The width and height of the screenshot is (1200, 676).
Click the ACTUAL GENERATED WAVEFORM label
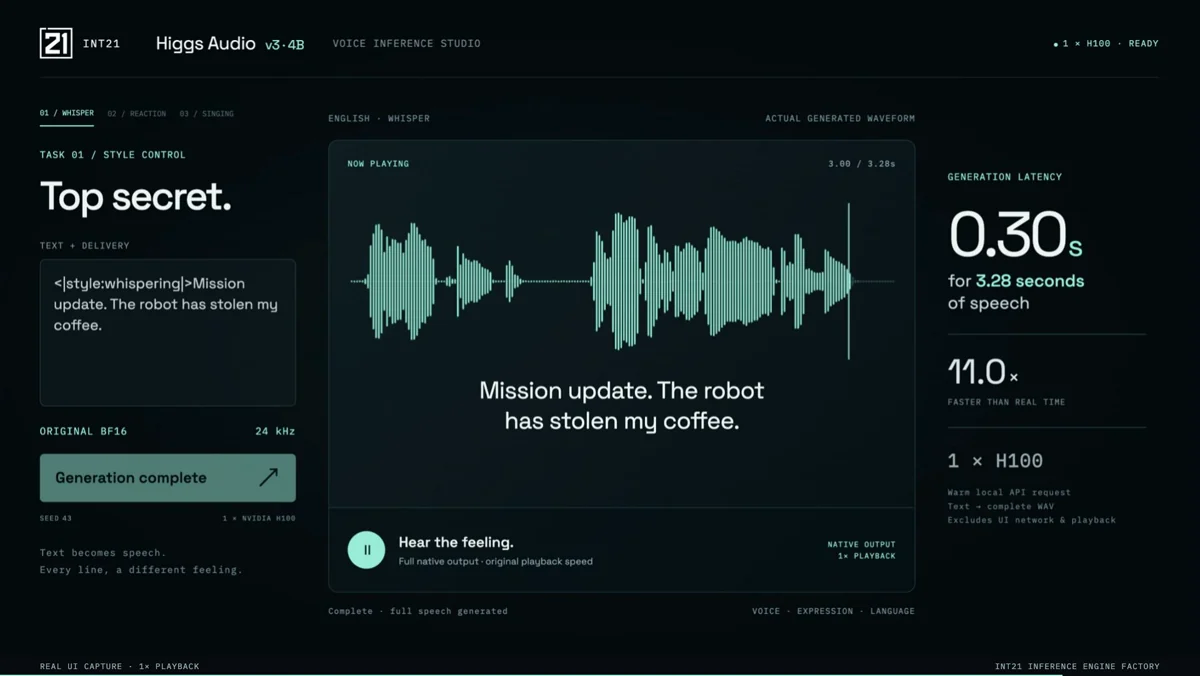[840, 118]
